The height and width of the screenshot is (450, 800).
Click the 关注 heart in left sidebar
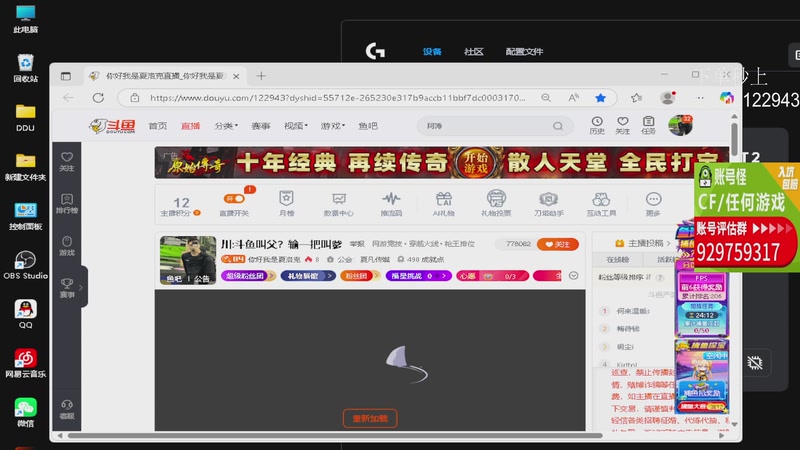pos(67,161)
